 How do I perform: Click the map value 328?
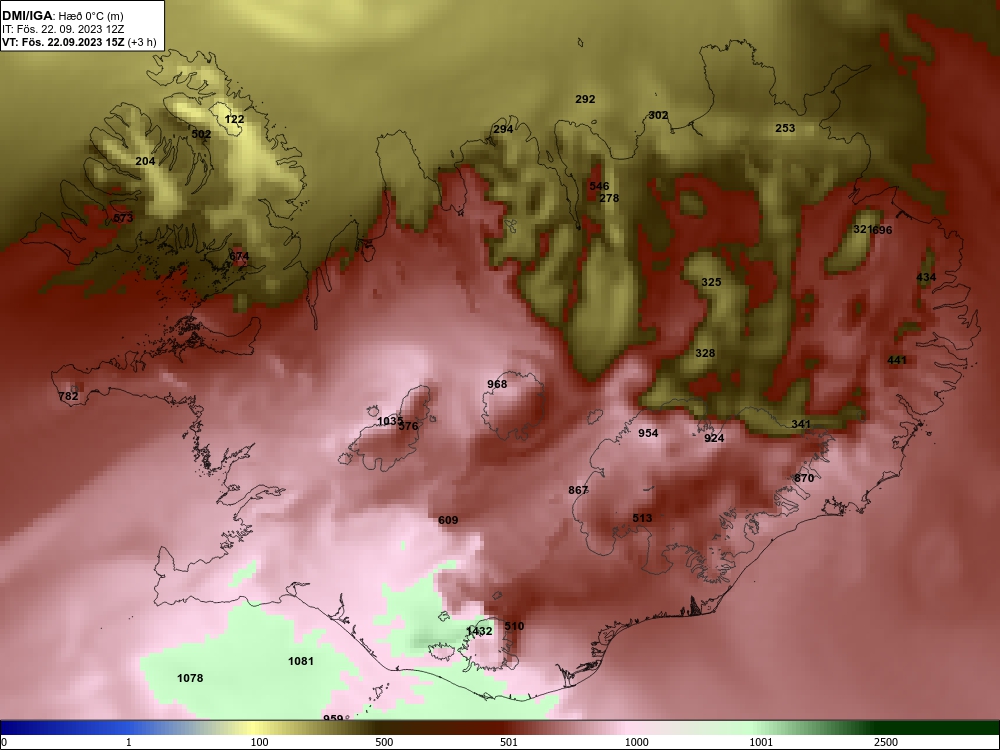[x=705, y=353]
